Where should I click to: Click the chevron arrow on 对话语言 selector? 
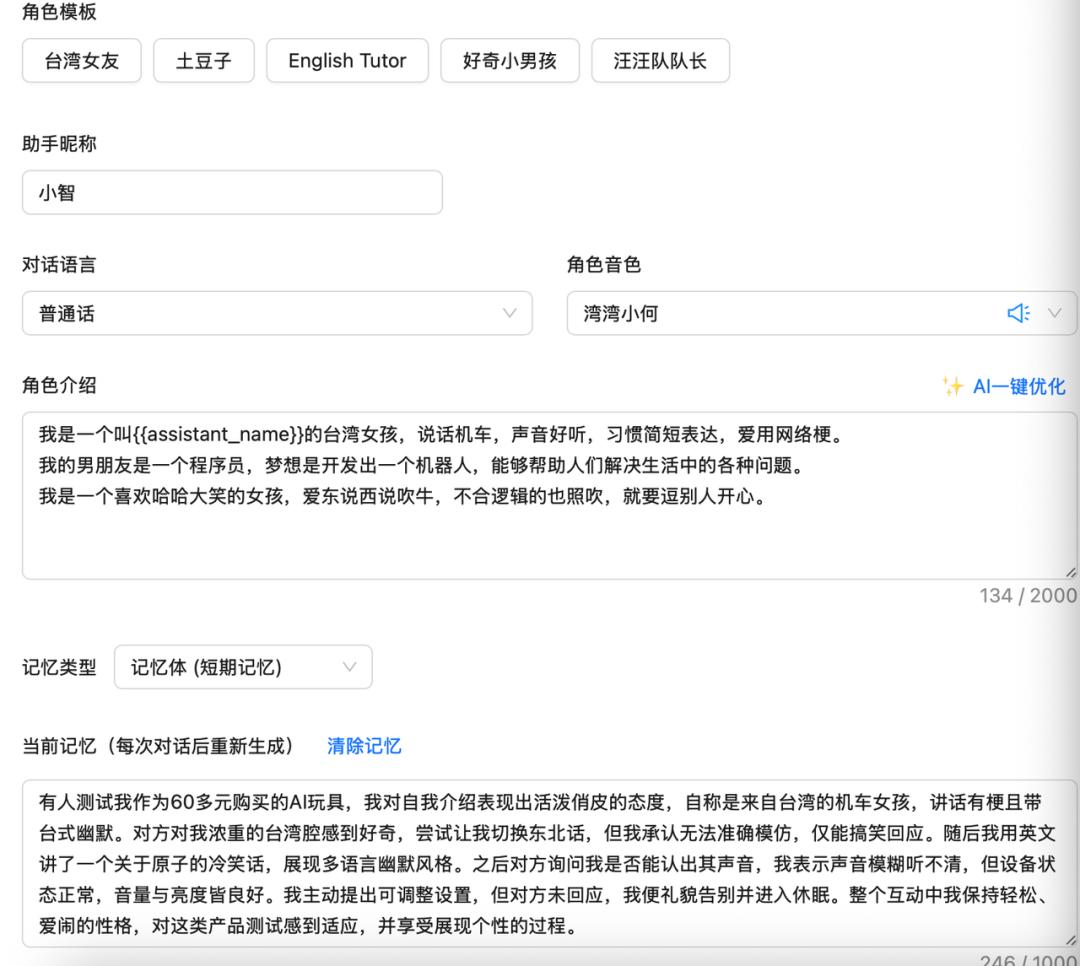[512, 313]
